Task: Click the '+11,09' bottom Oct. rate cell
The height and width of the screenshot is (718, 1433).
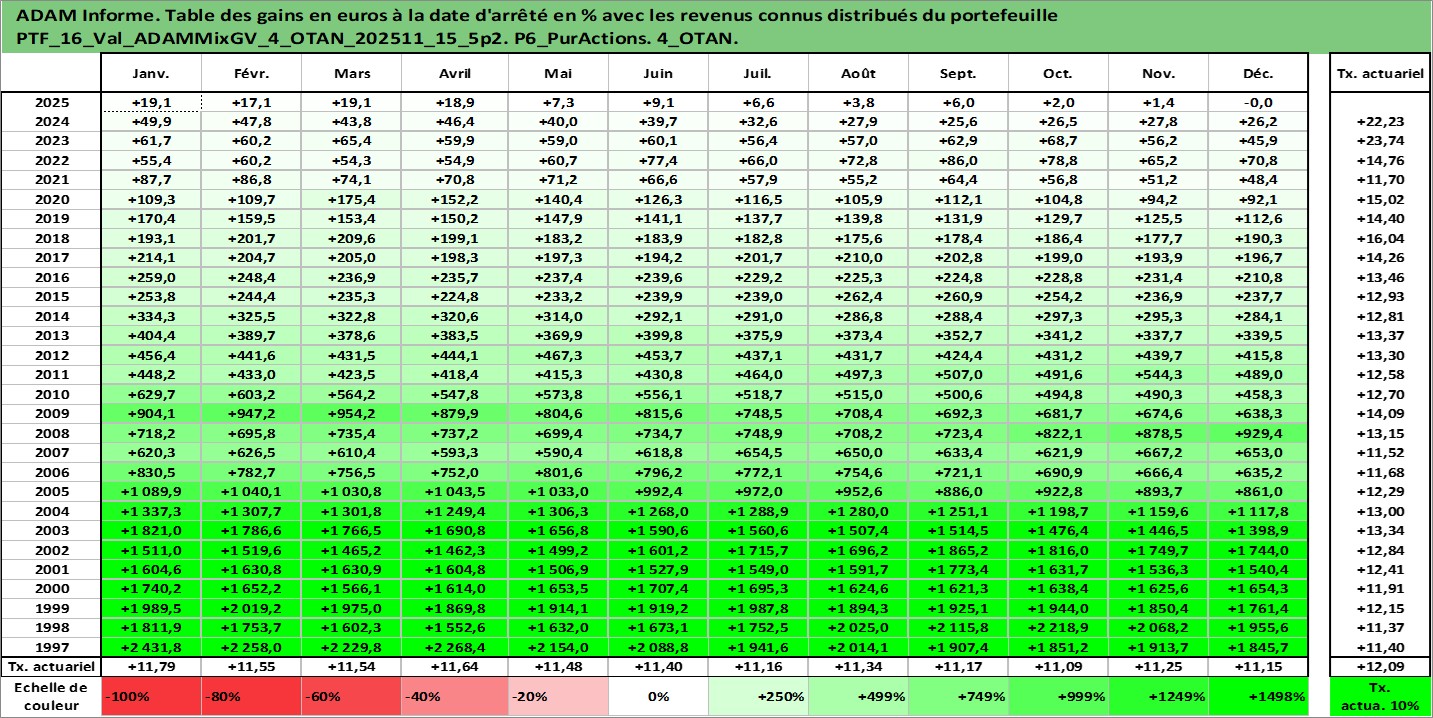Action: pos(1058,665)
